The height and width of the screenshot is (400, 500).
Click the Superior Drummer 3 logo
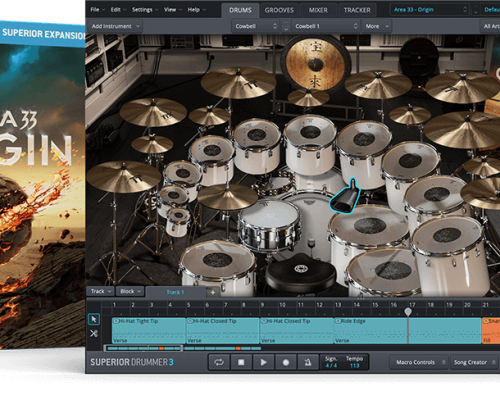tap(132, 362)
